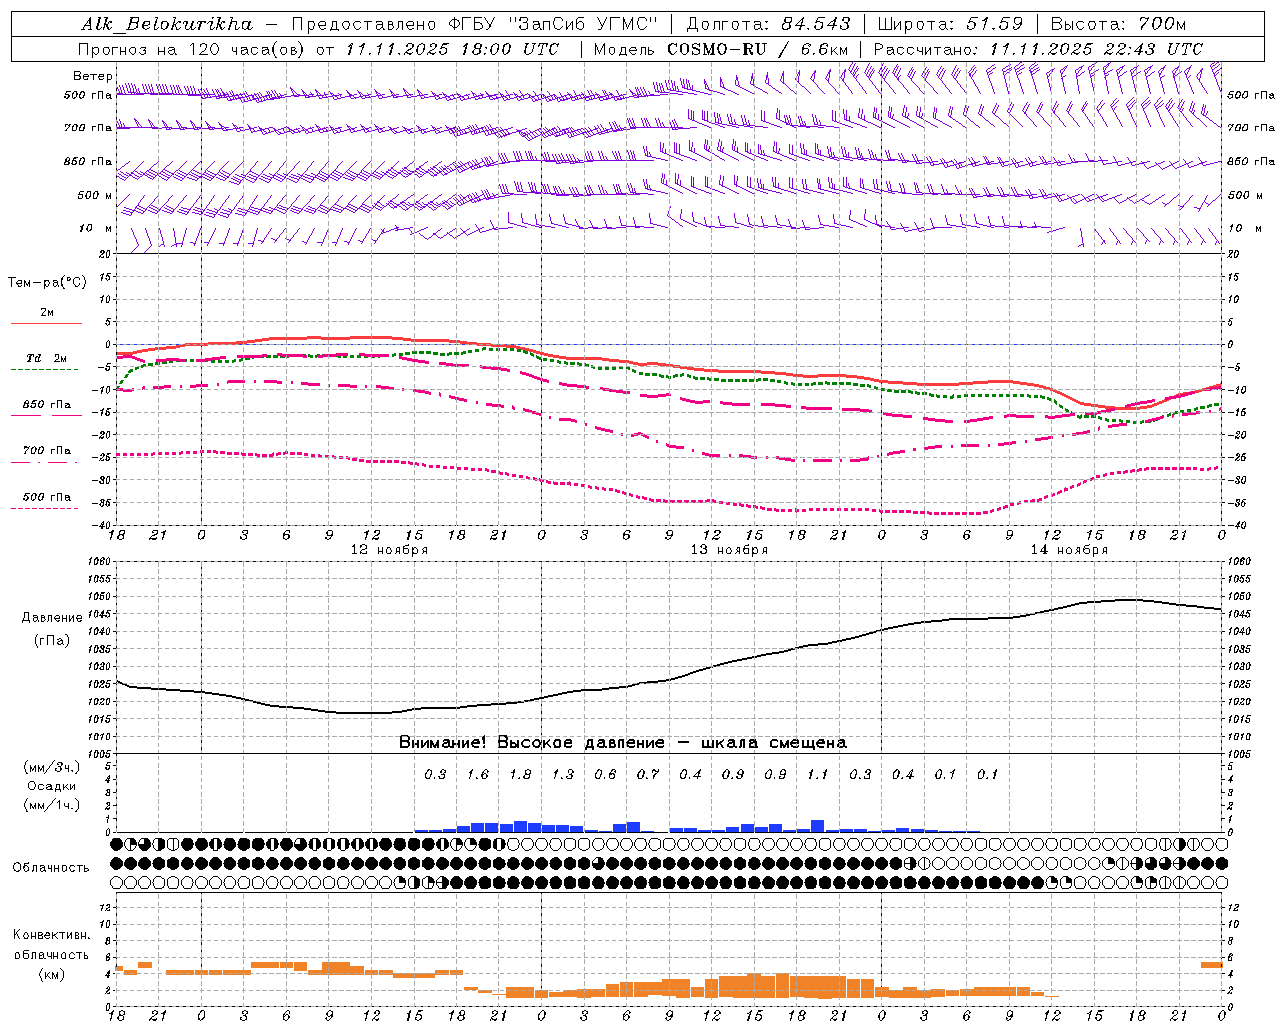Viewport: 1280px width, 1024px height.
Task: Click the Рассчитано: 11.11.2025 22:43 UTC timestamp
Action: pyautogui.click(x=1038, y=49)
